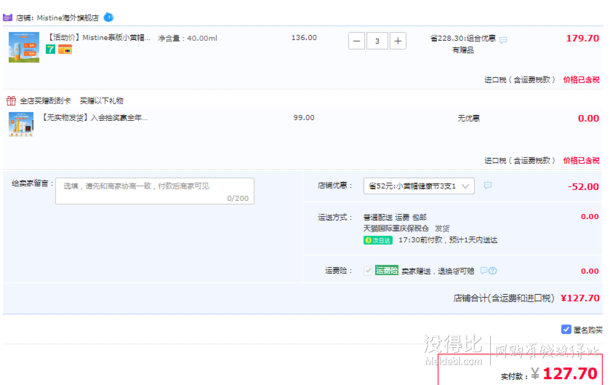Open the membership gift item title

(95, 117)
